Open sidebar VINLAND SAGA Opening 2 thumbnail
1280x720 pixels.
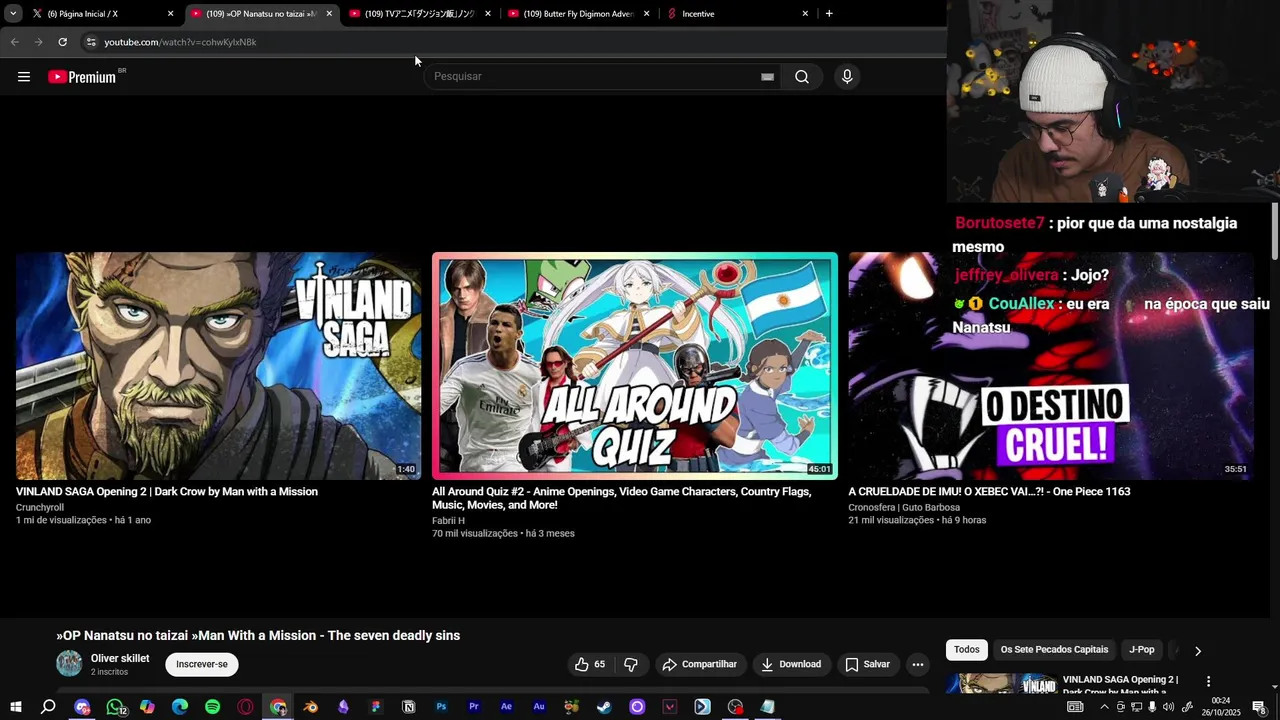pos(1001,684)
